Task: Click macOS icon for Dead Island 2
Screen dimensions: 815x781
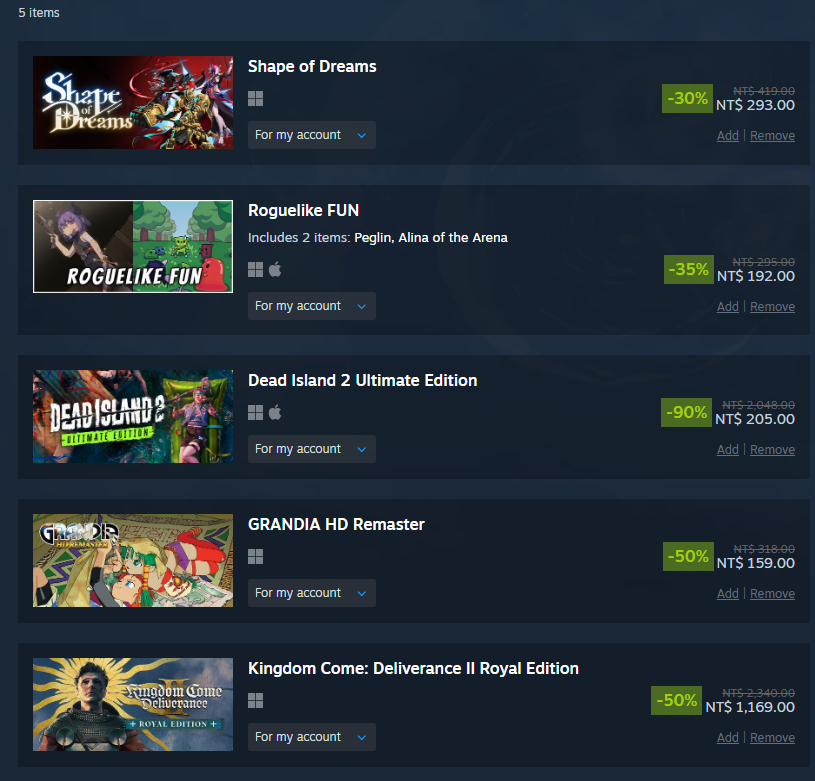Action: (x=275, y=413)
